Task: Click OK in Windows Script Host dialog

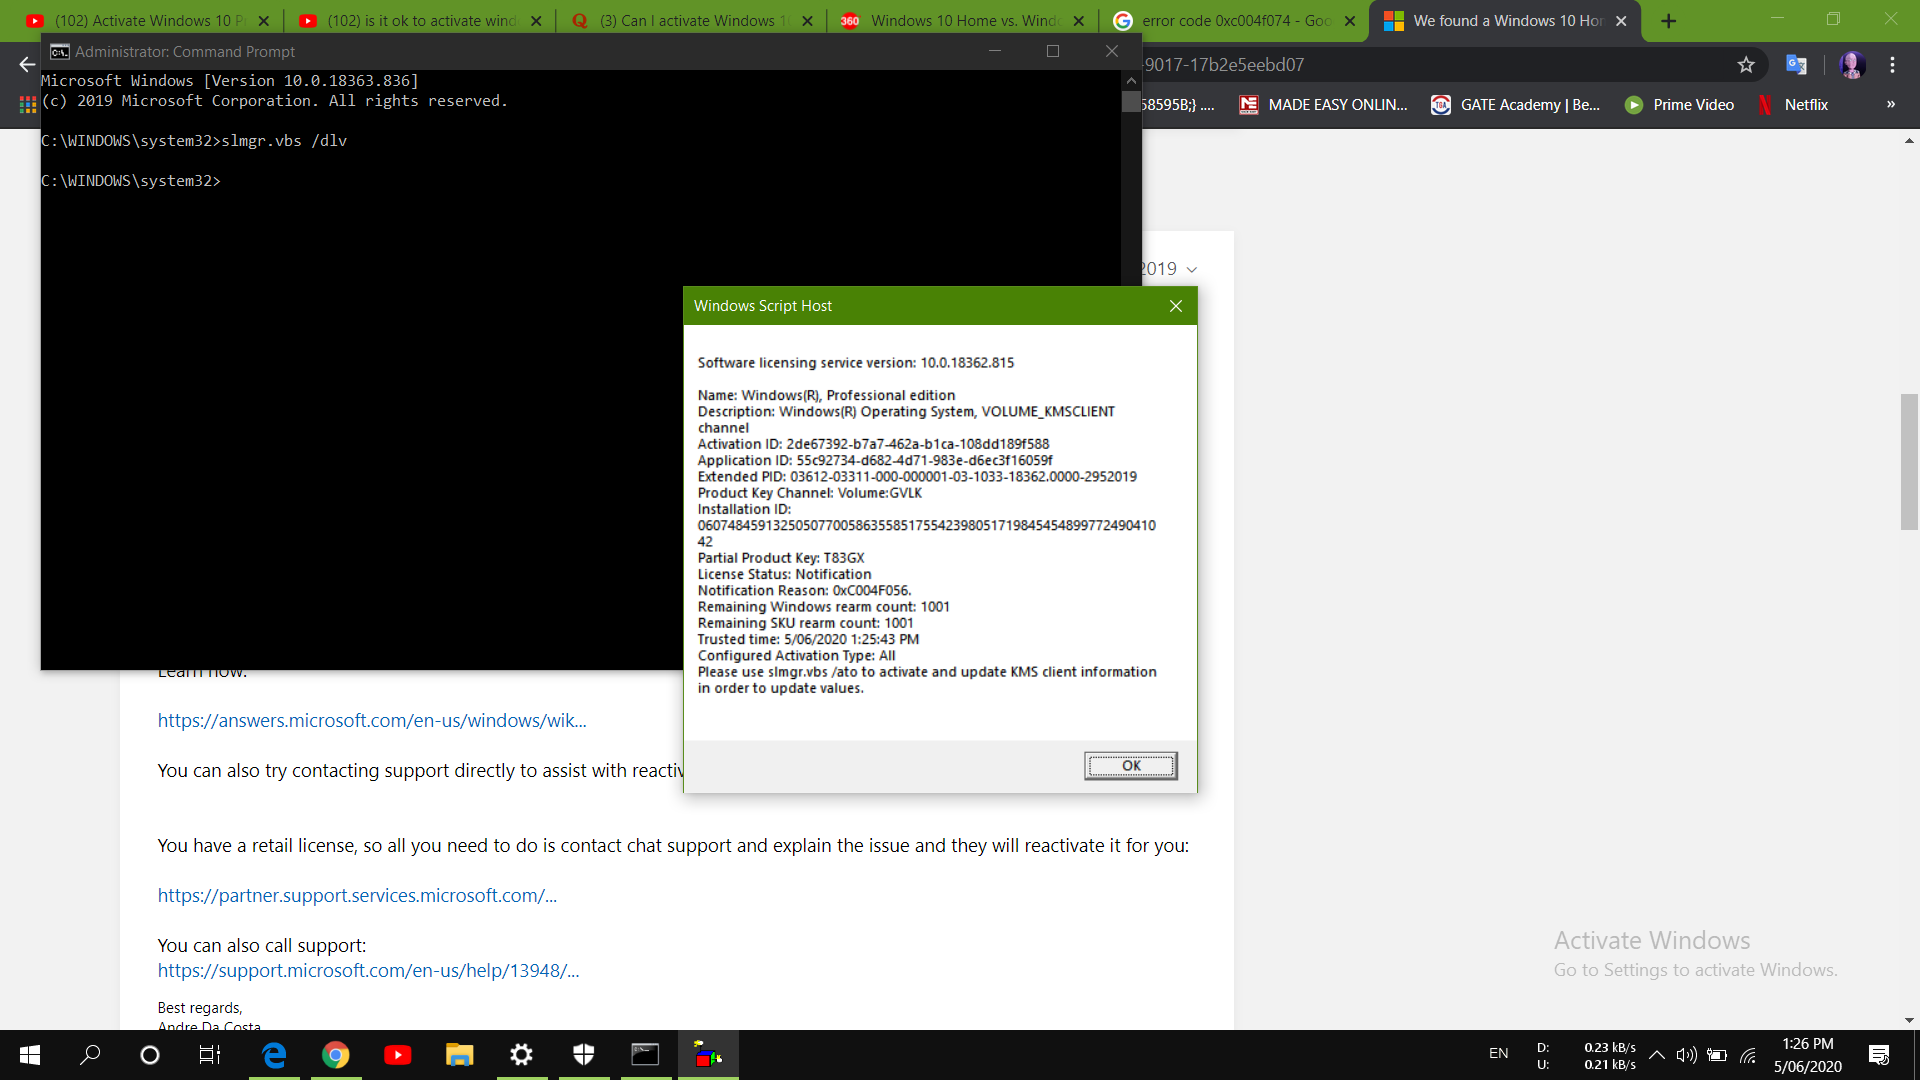Action: tap(1130, 766)
